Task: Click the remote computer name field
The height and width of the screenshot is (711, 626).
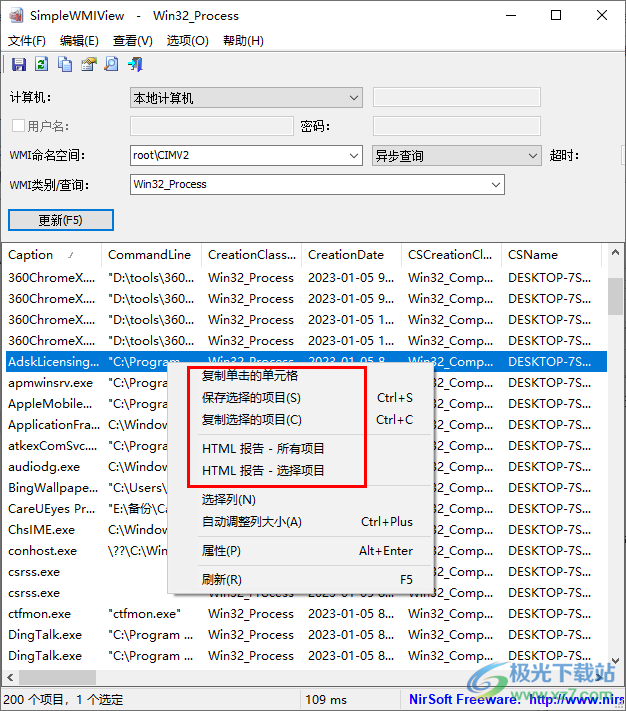Action: (x=457, y=97)
